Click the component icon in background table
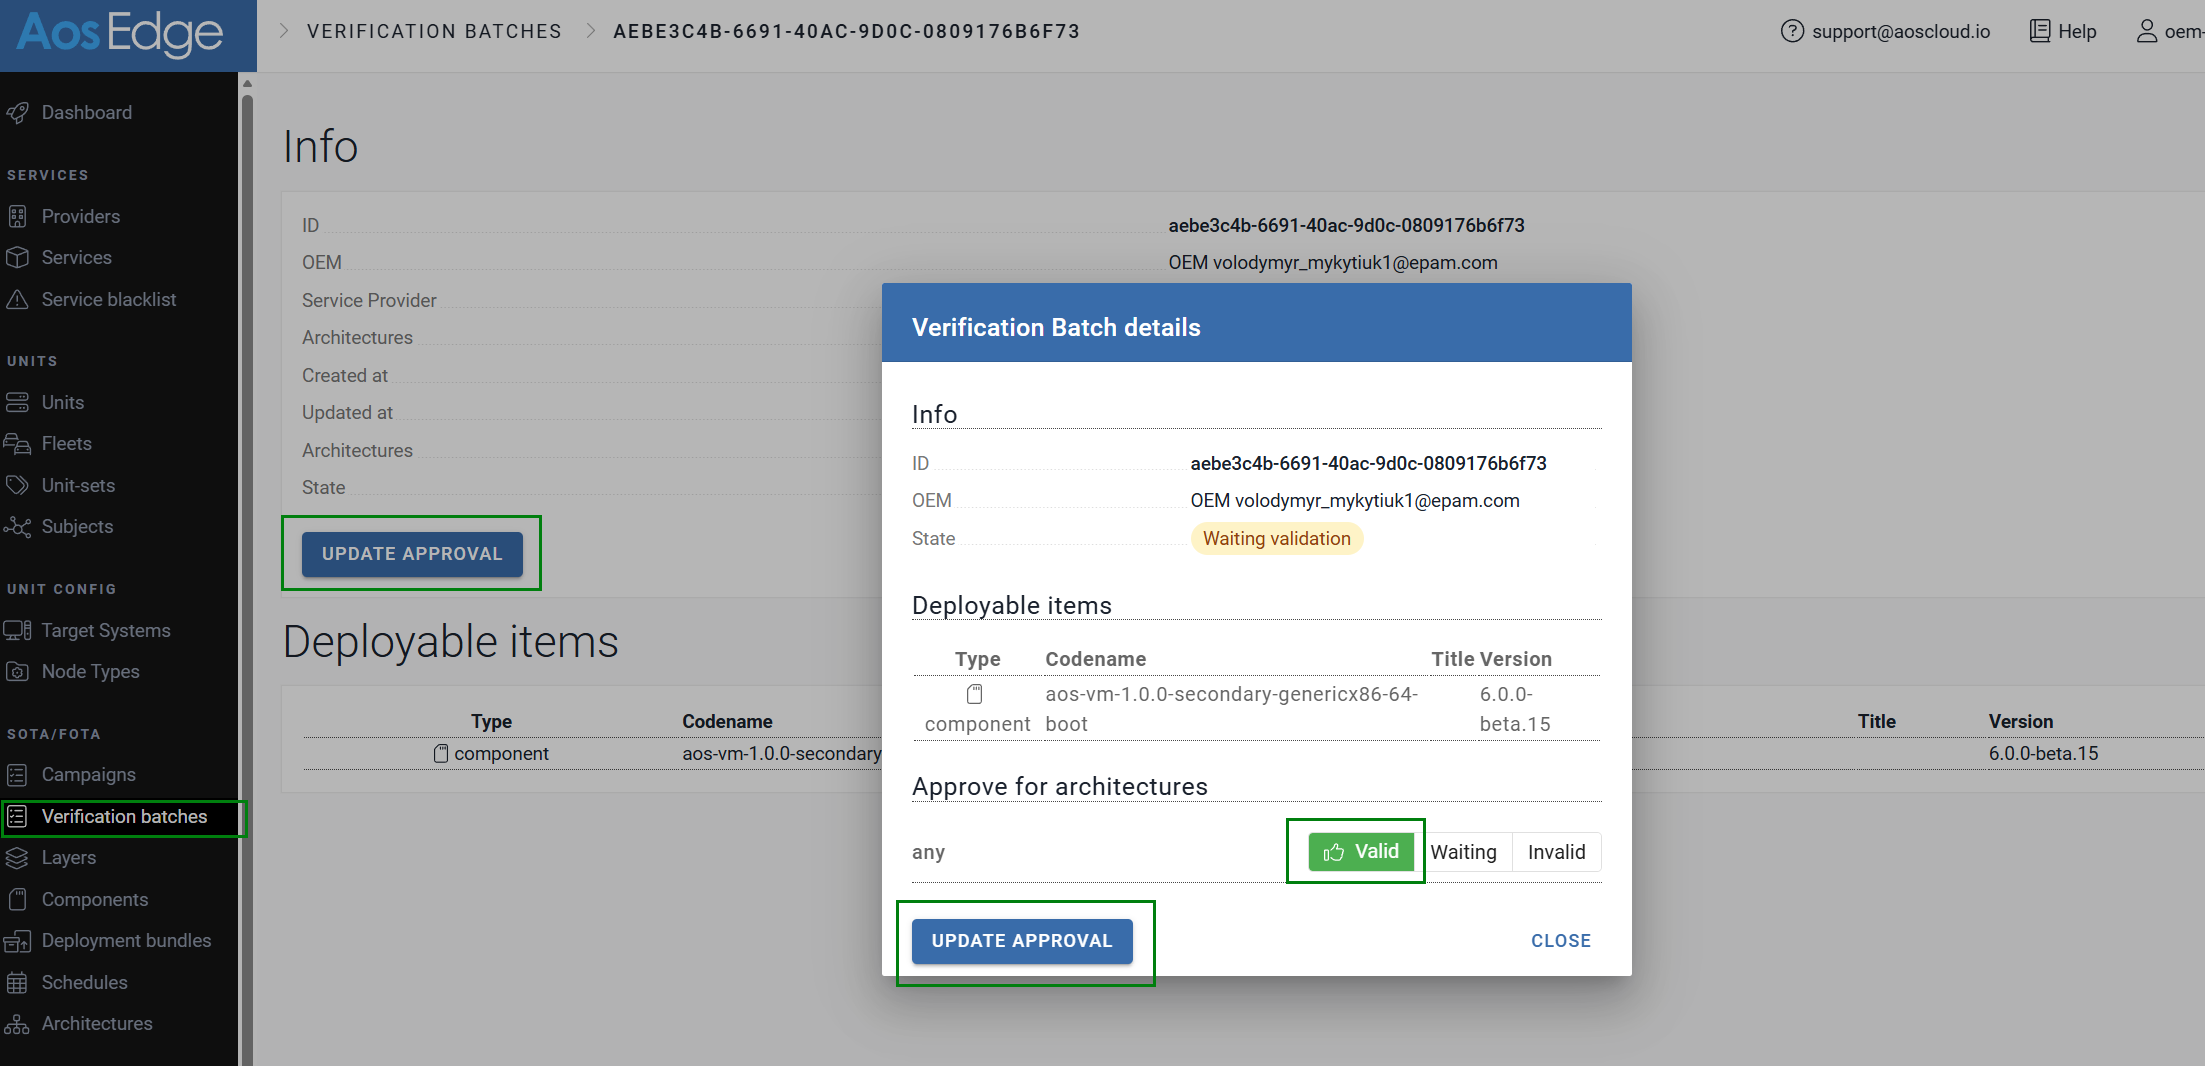 tap(441, 753)
